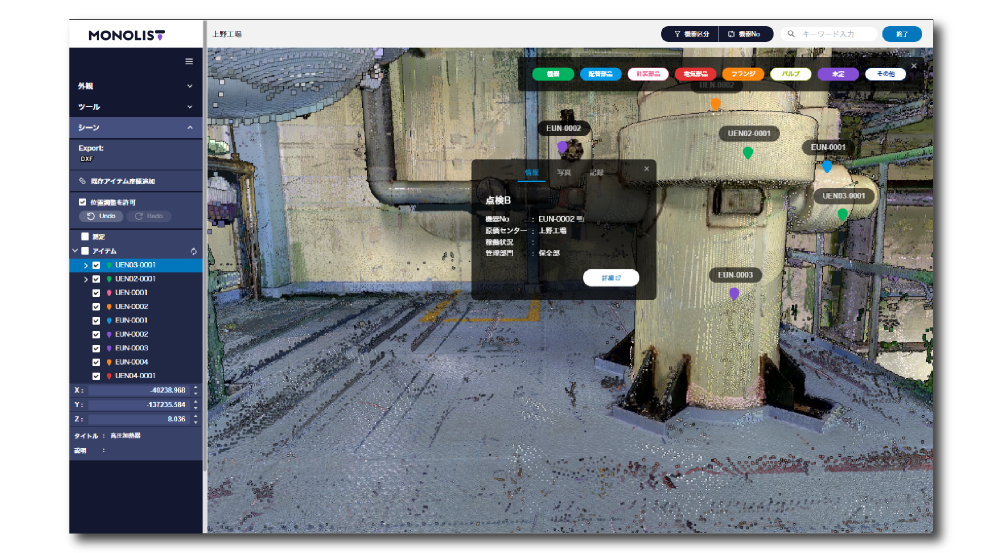Decrease the Y coordinate with stepper
The width and height of the screenshot is (1003, 553).
click(195, 407)
